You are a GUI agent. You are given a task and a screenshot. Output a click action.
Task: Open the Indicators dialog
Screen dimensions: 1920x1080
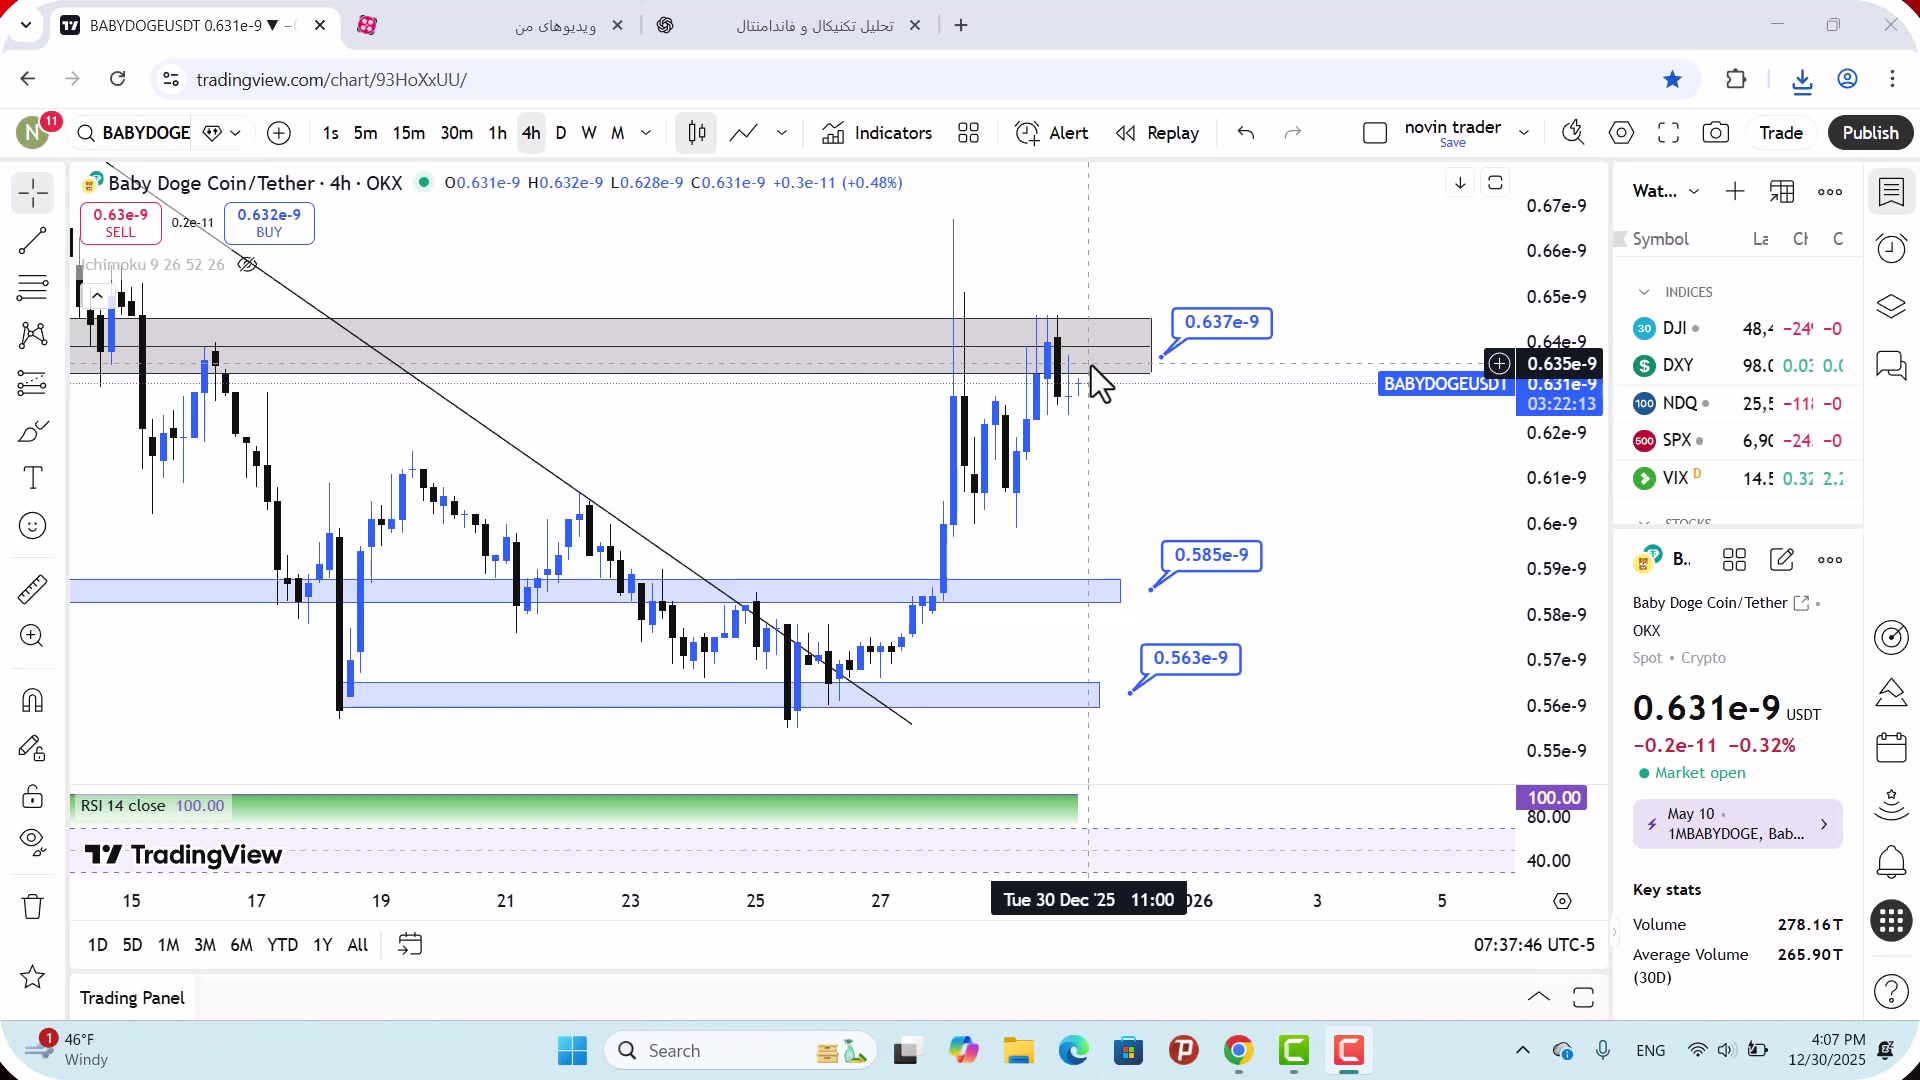coord(876,133)
